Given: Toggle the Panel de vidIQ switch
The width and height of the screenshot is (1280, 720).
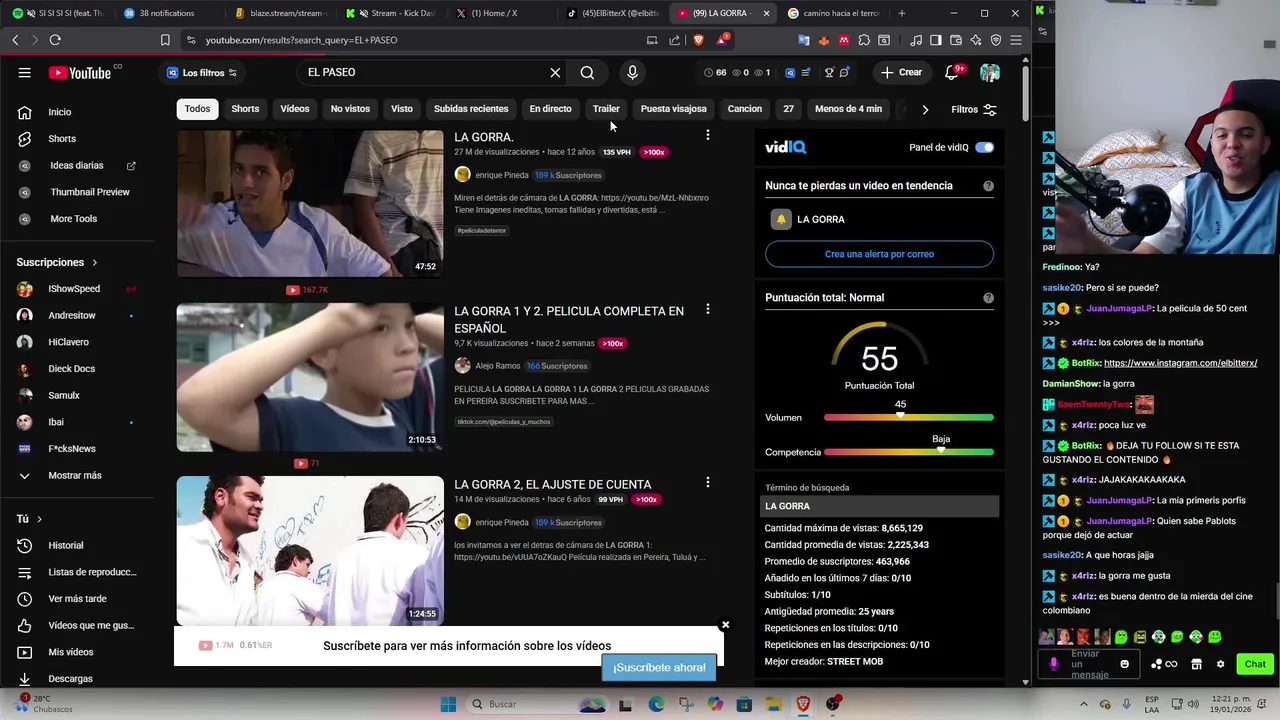Looking at the screenshot, I should [985, 147].
